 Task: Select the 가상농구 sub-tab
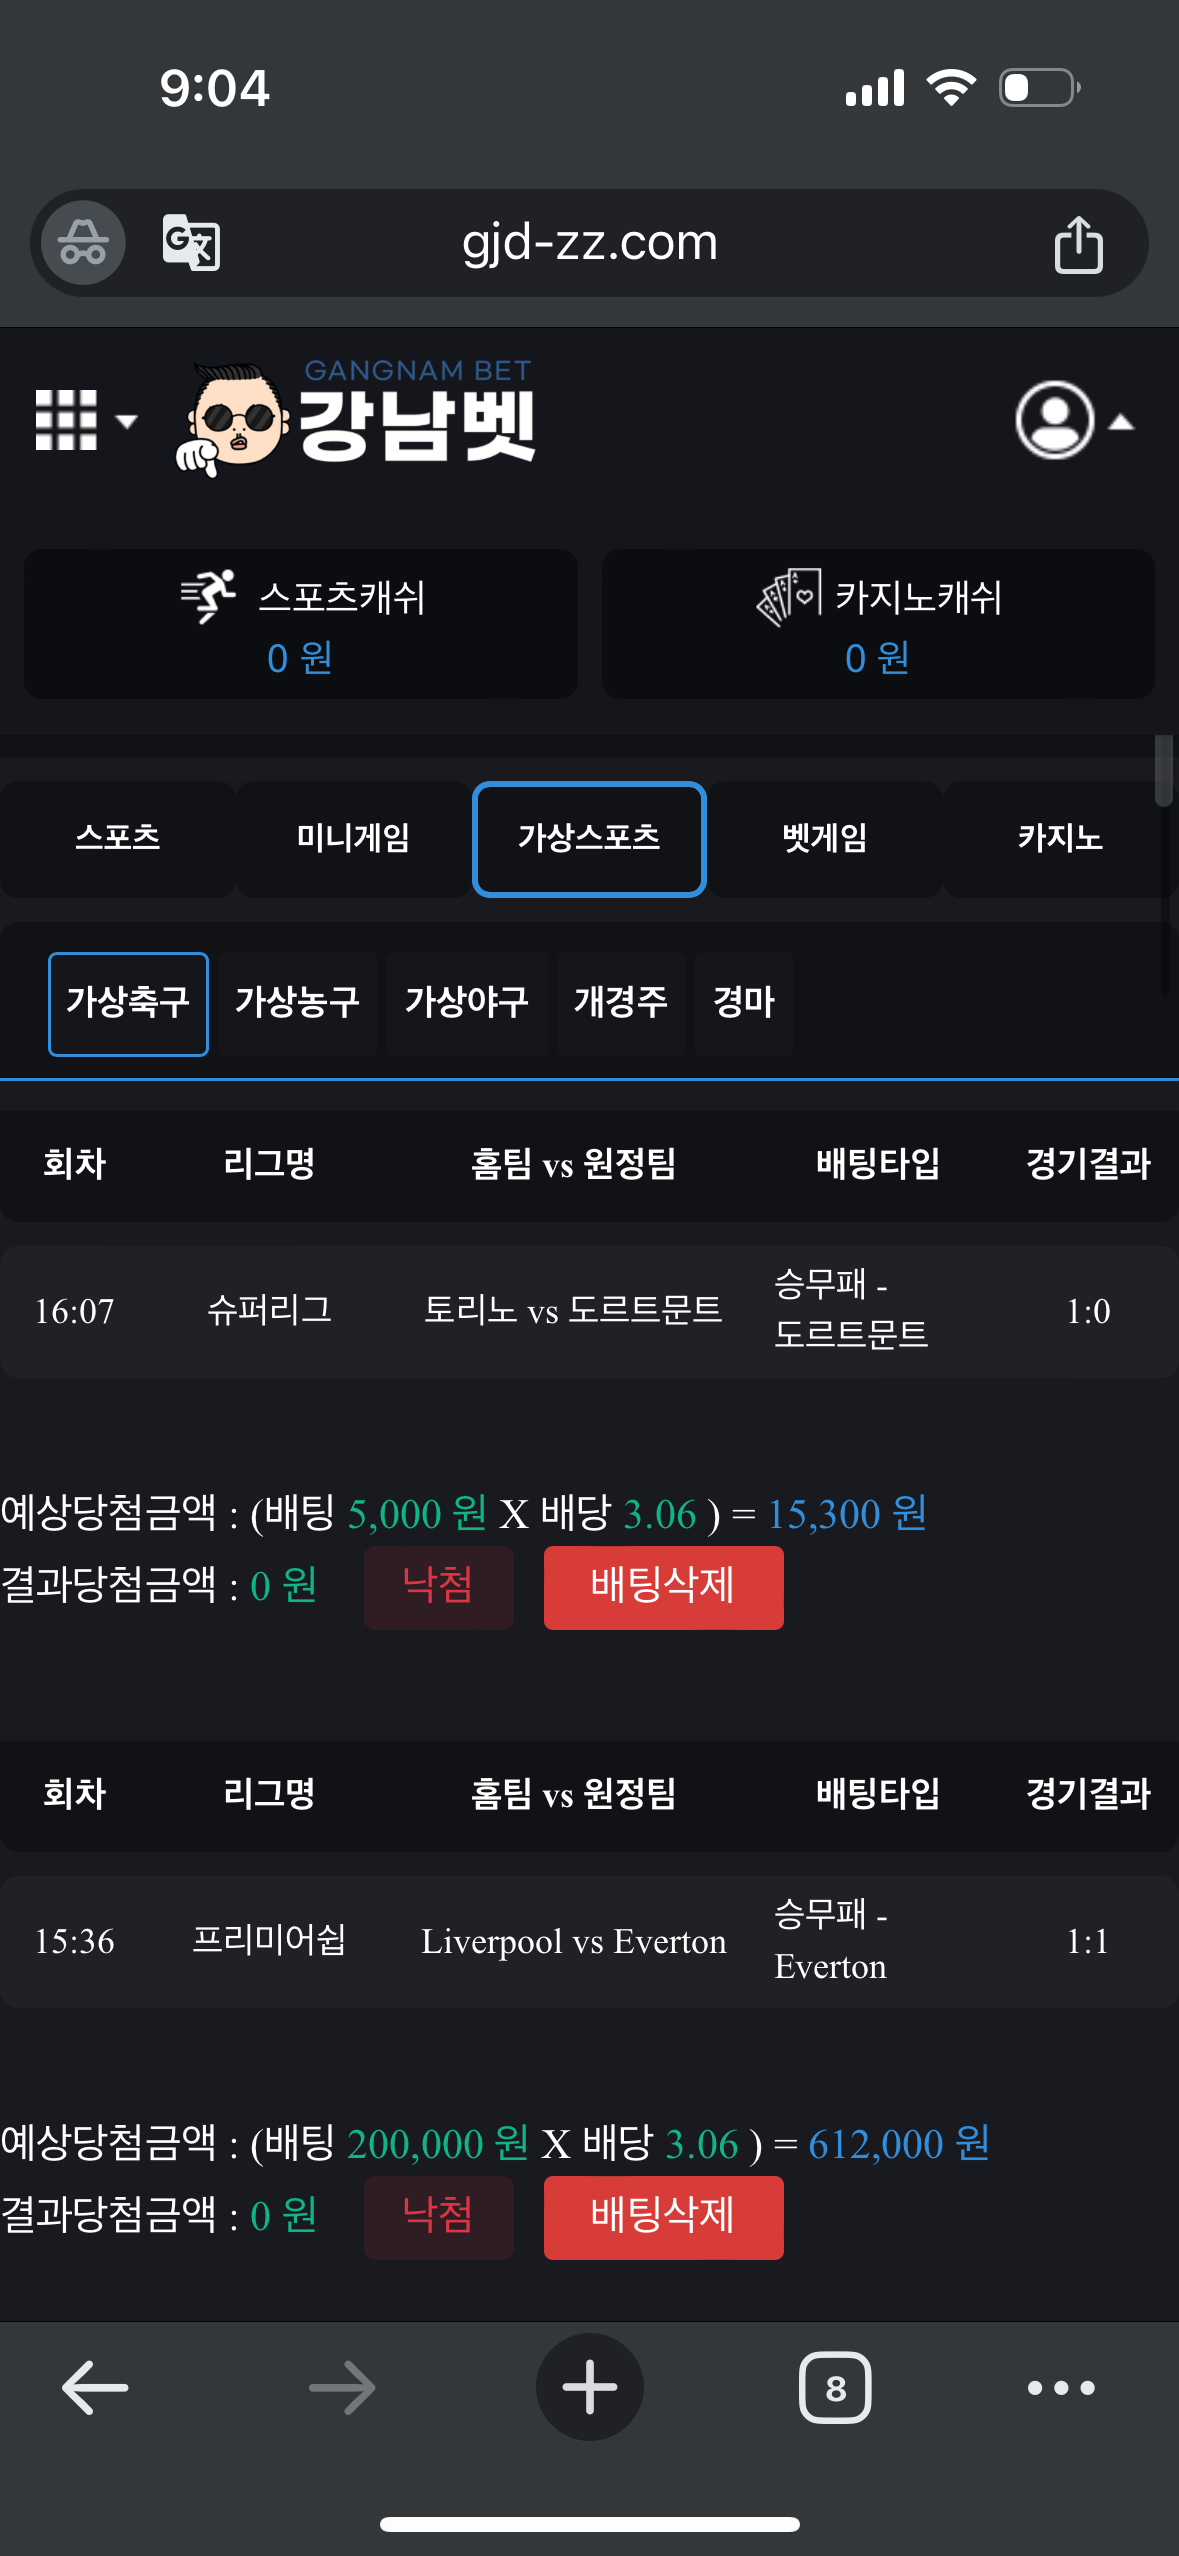[298, 1003]
